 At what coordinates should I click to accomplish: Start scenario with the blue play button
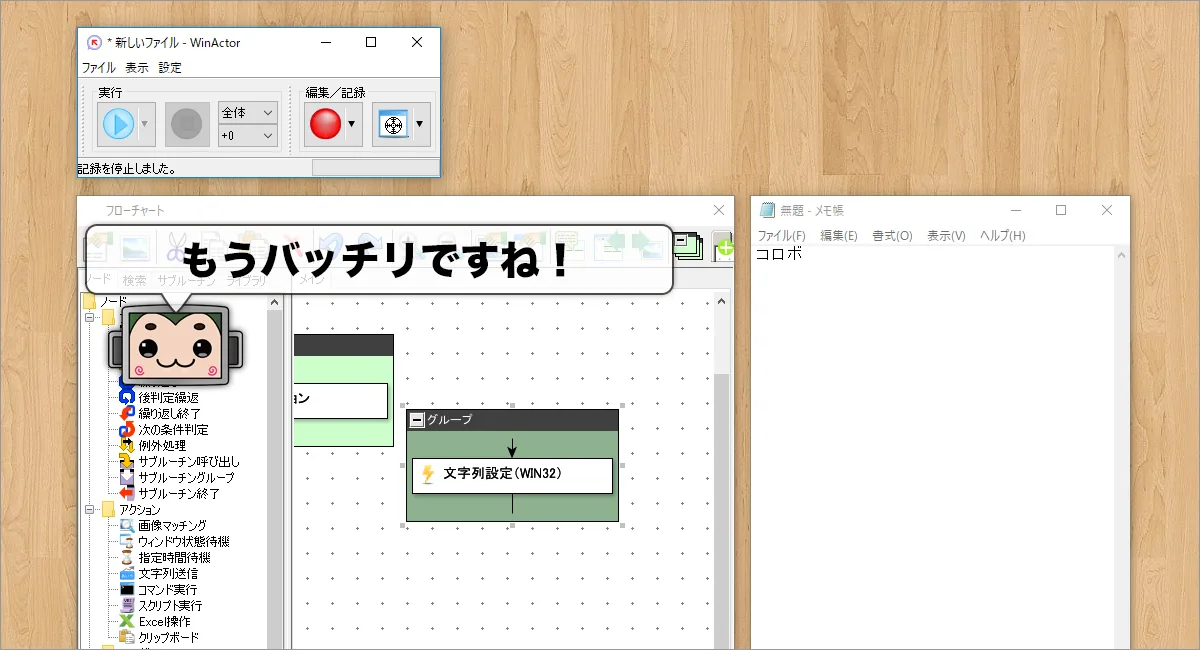[118, 124]
